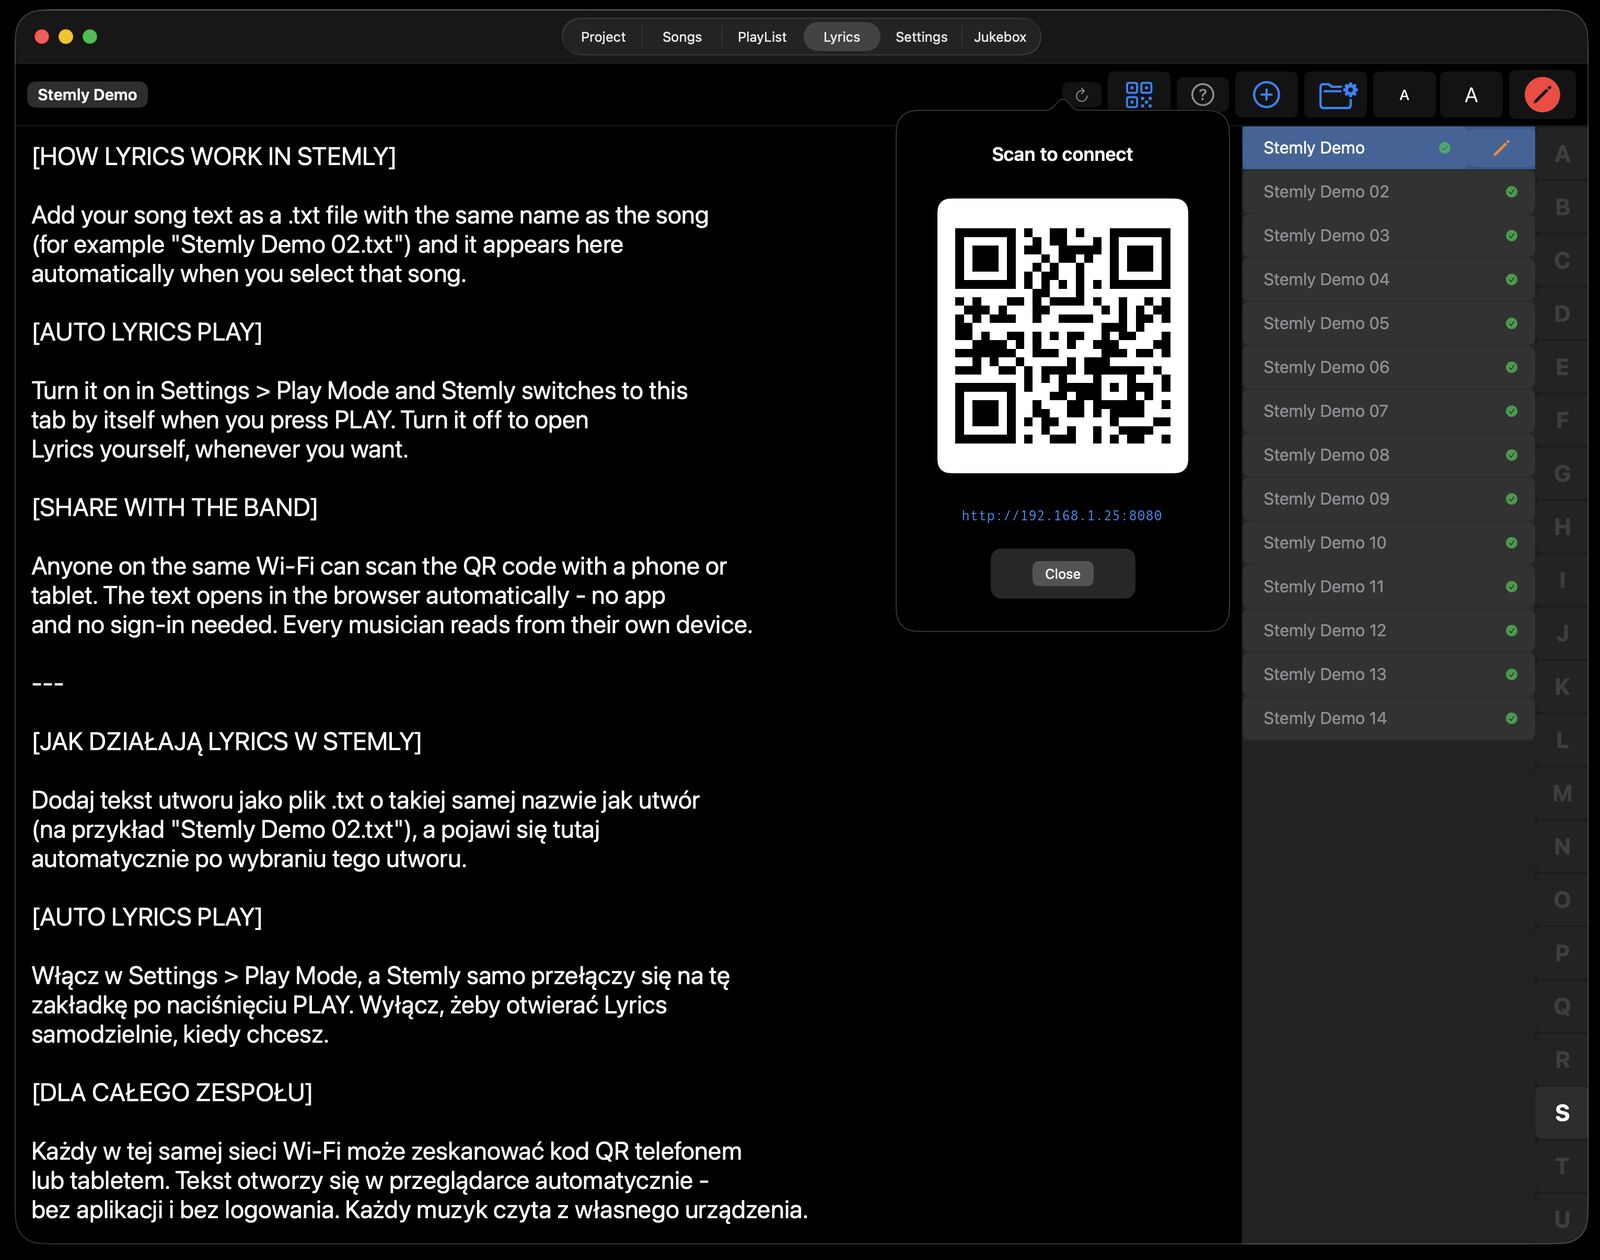Screen dimensions: 1600x1260
Task: Increase font size with large A
Action: 1471,95
